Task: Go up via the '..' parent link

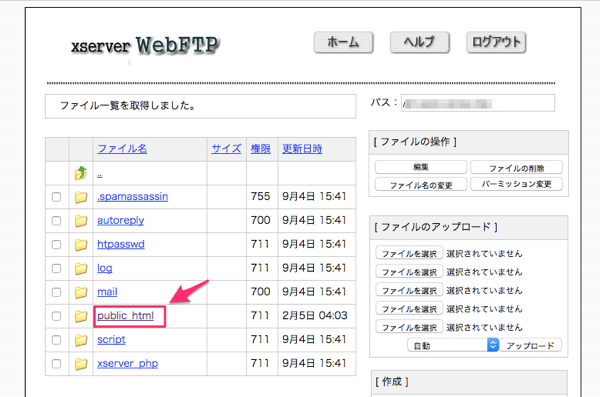Action: (99, 175)
